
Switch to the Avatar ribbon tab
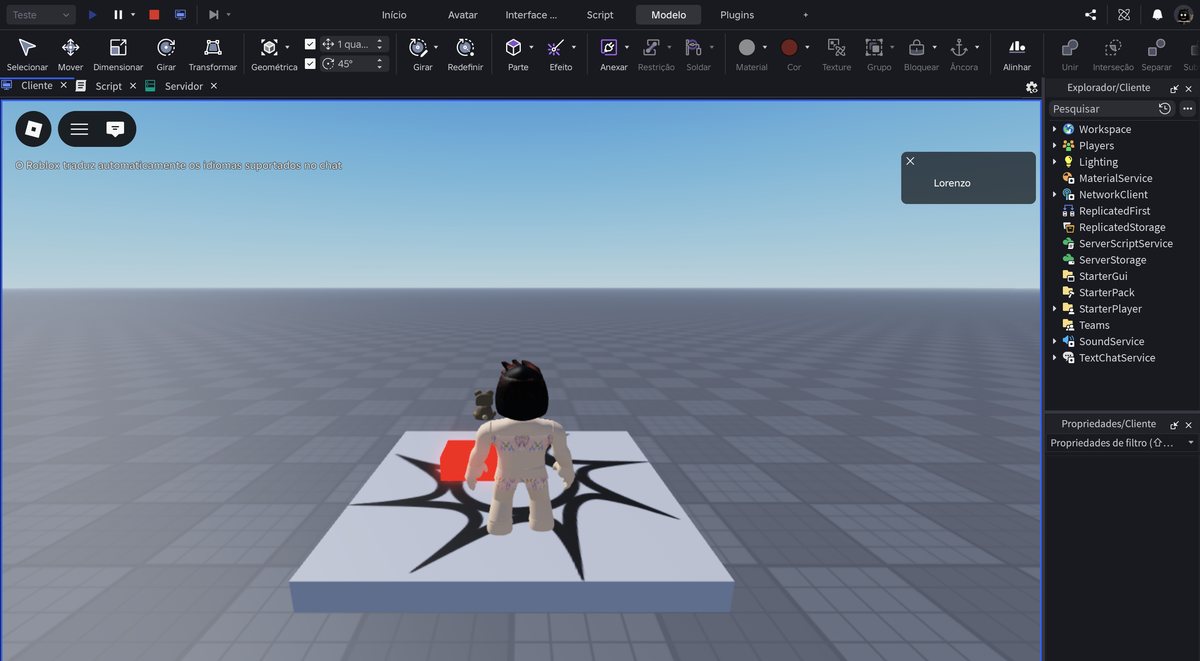[463, 15]
